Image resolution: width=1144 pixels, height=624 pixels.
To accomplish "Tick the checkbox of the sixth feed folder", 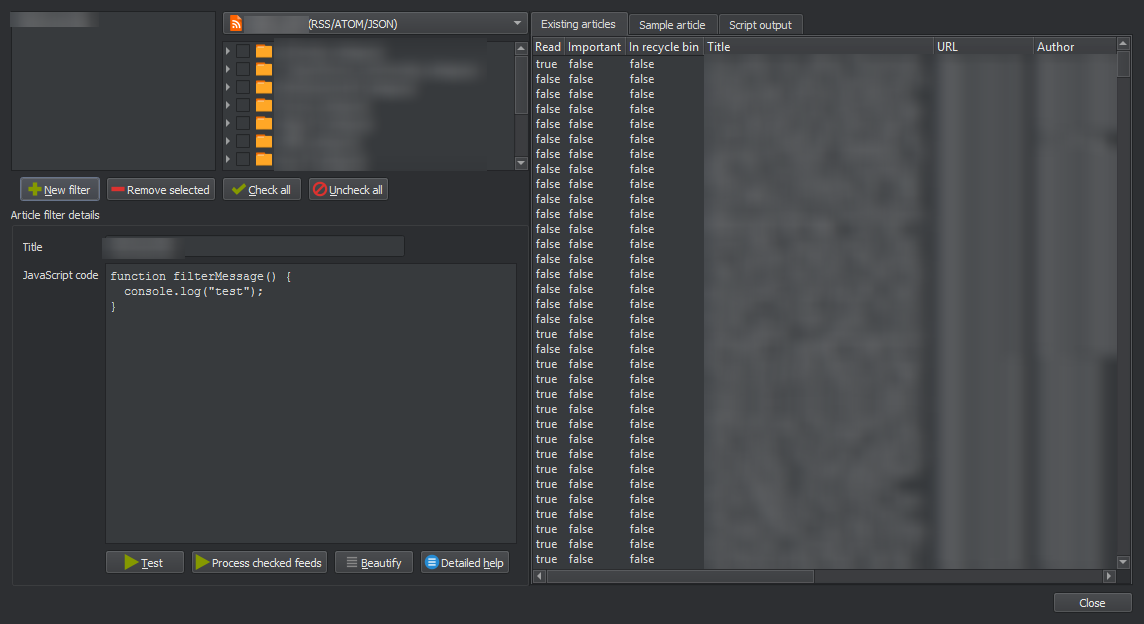I will point(243,141).
